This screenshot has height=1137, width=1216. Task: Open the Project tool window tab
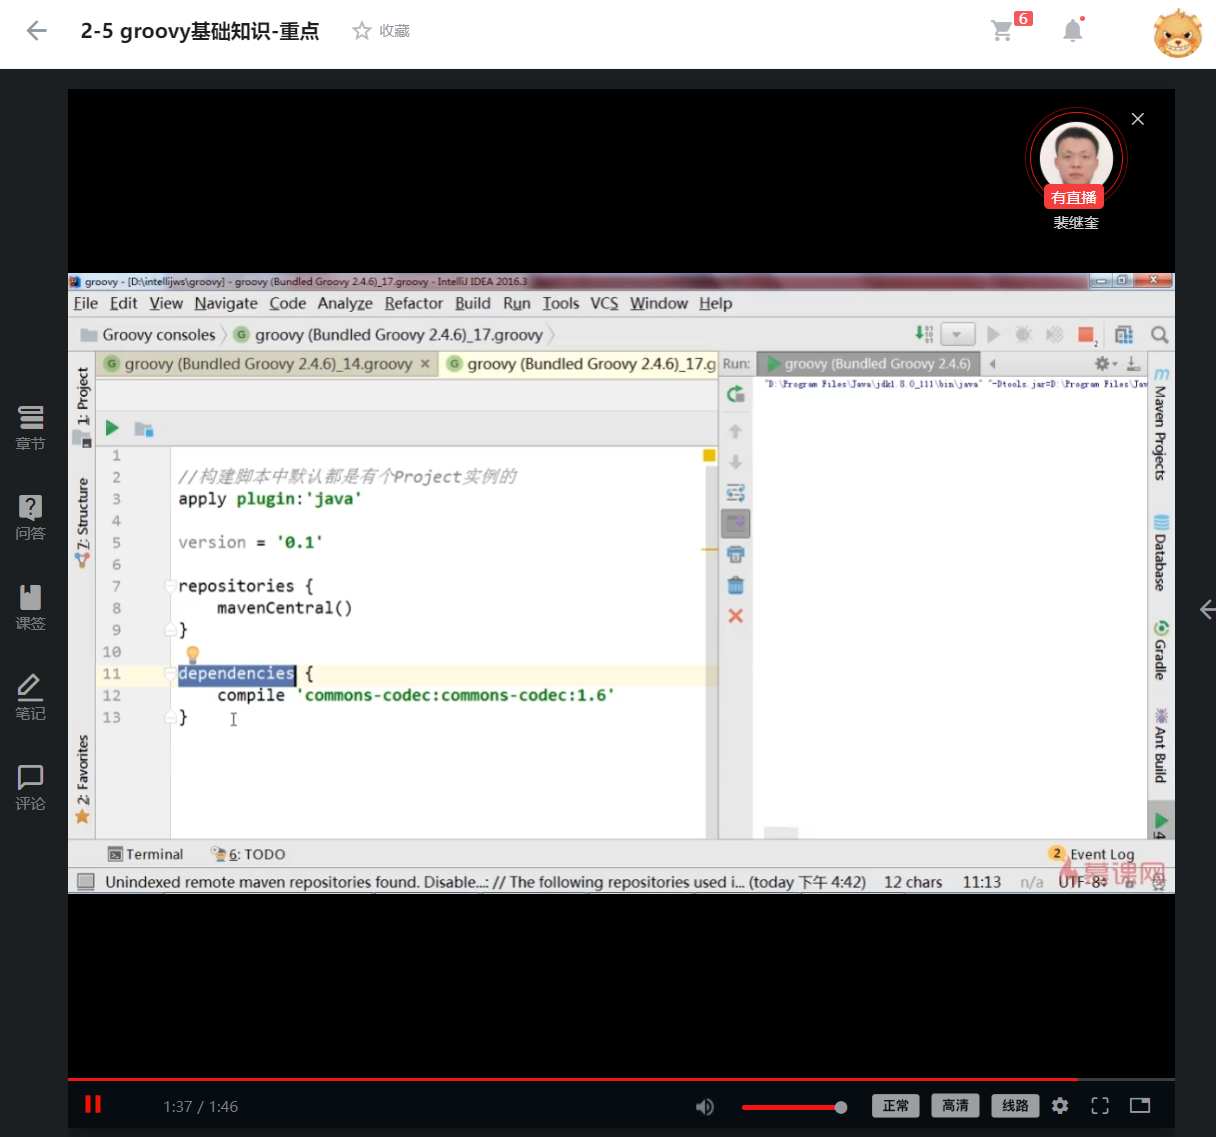[82, 405]
